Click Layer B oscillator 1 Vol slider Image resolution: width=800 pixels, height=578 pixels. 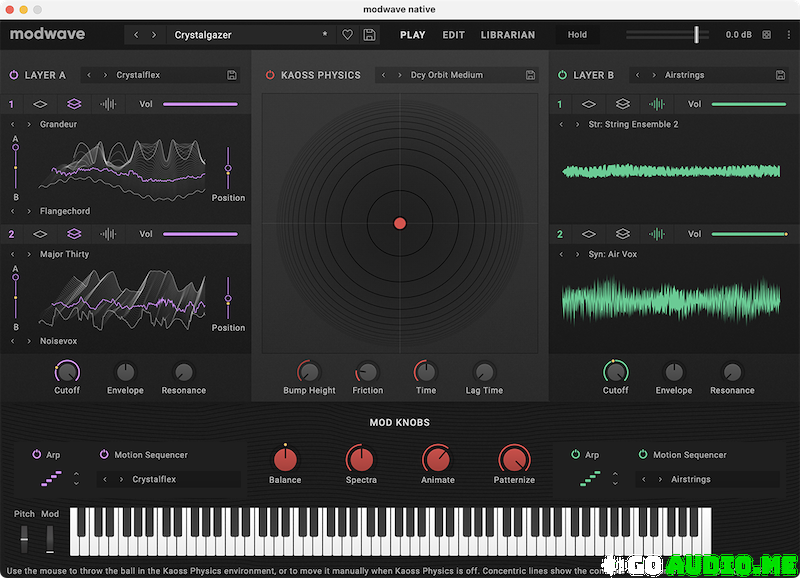(748, 104)
